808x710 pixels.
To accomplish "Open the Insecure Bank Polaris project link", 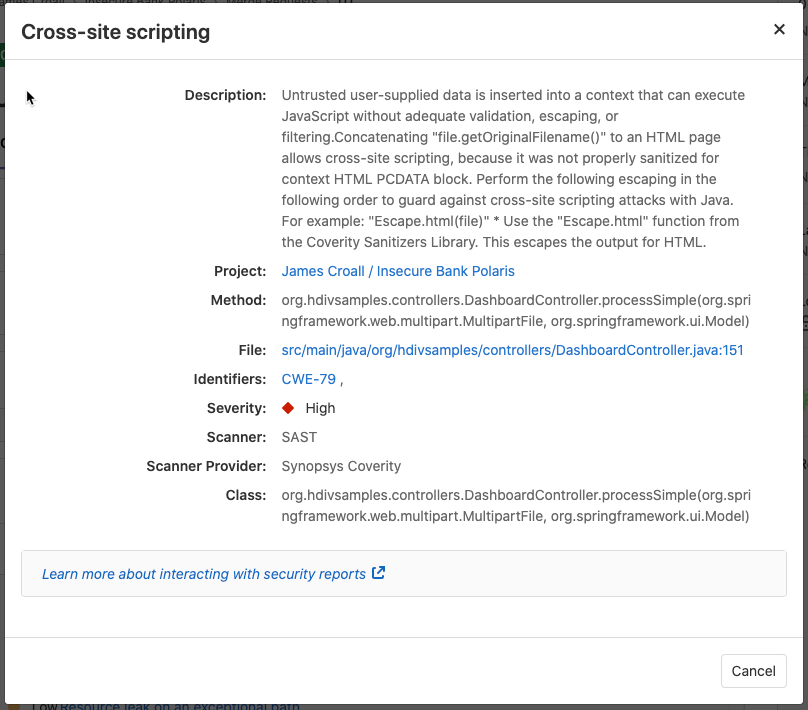I will 398,271.
